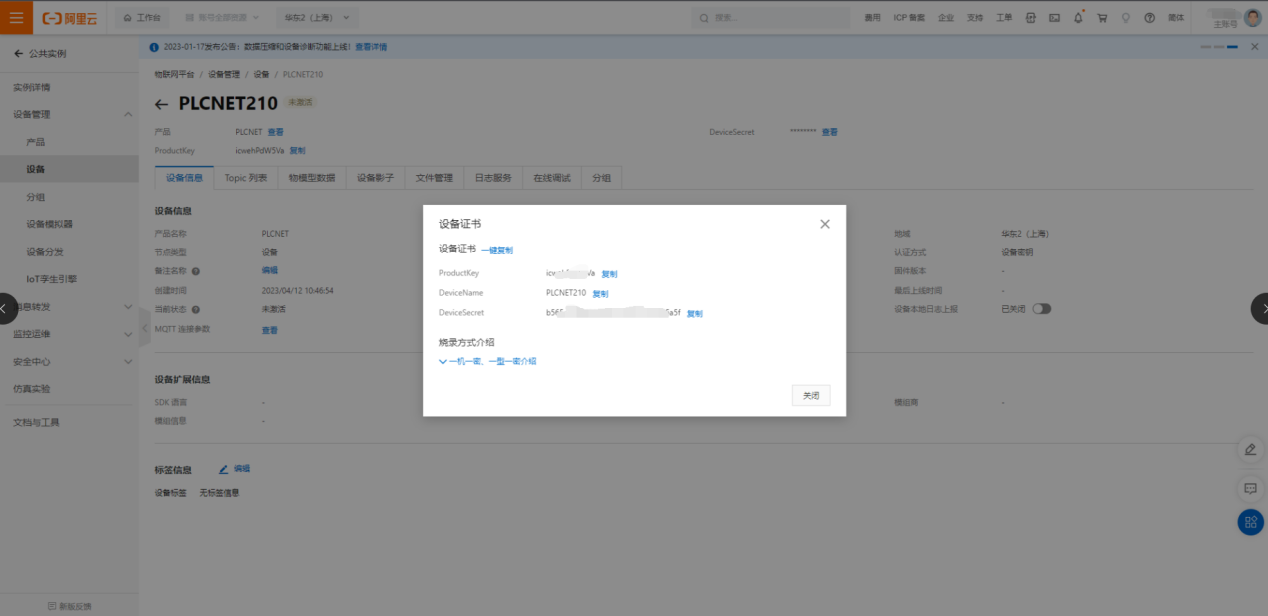Click the back arrow beside PLCNET210

pos(162,104)
